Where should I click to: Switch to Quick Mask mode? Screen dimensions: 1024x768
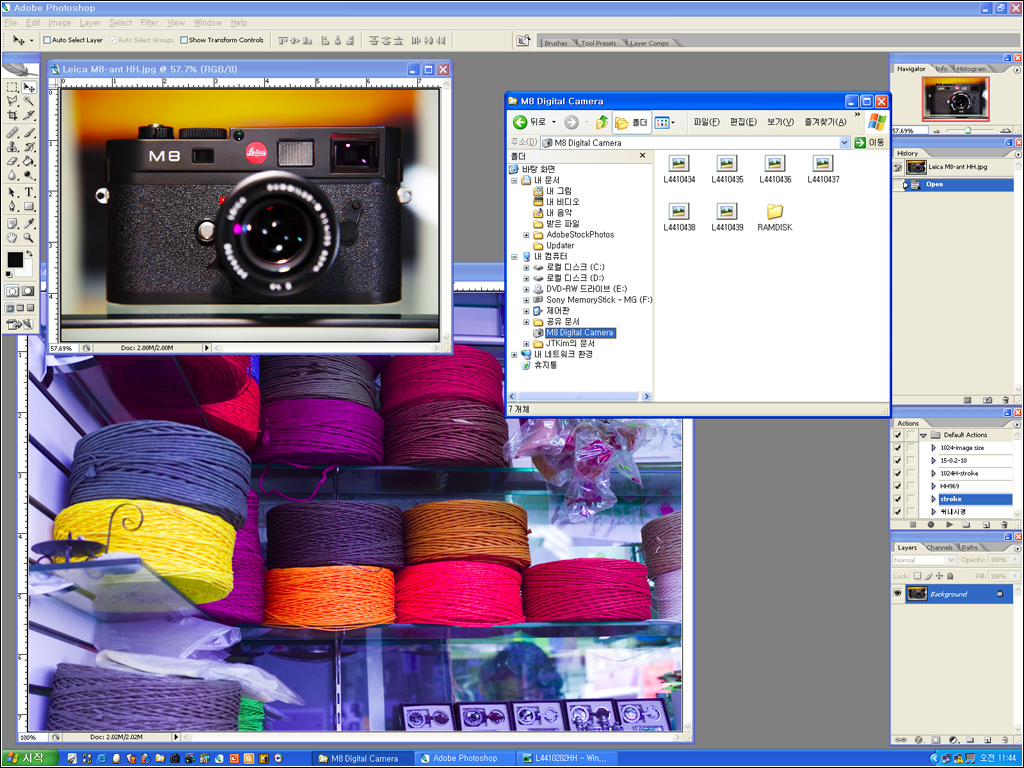(28, 291)
